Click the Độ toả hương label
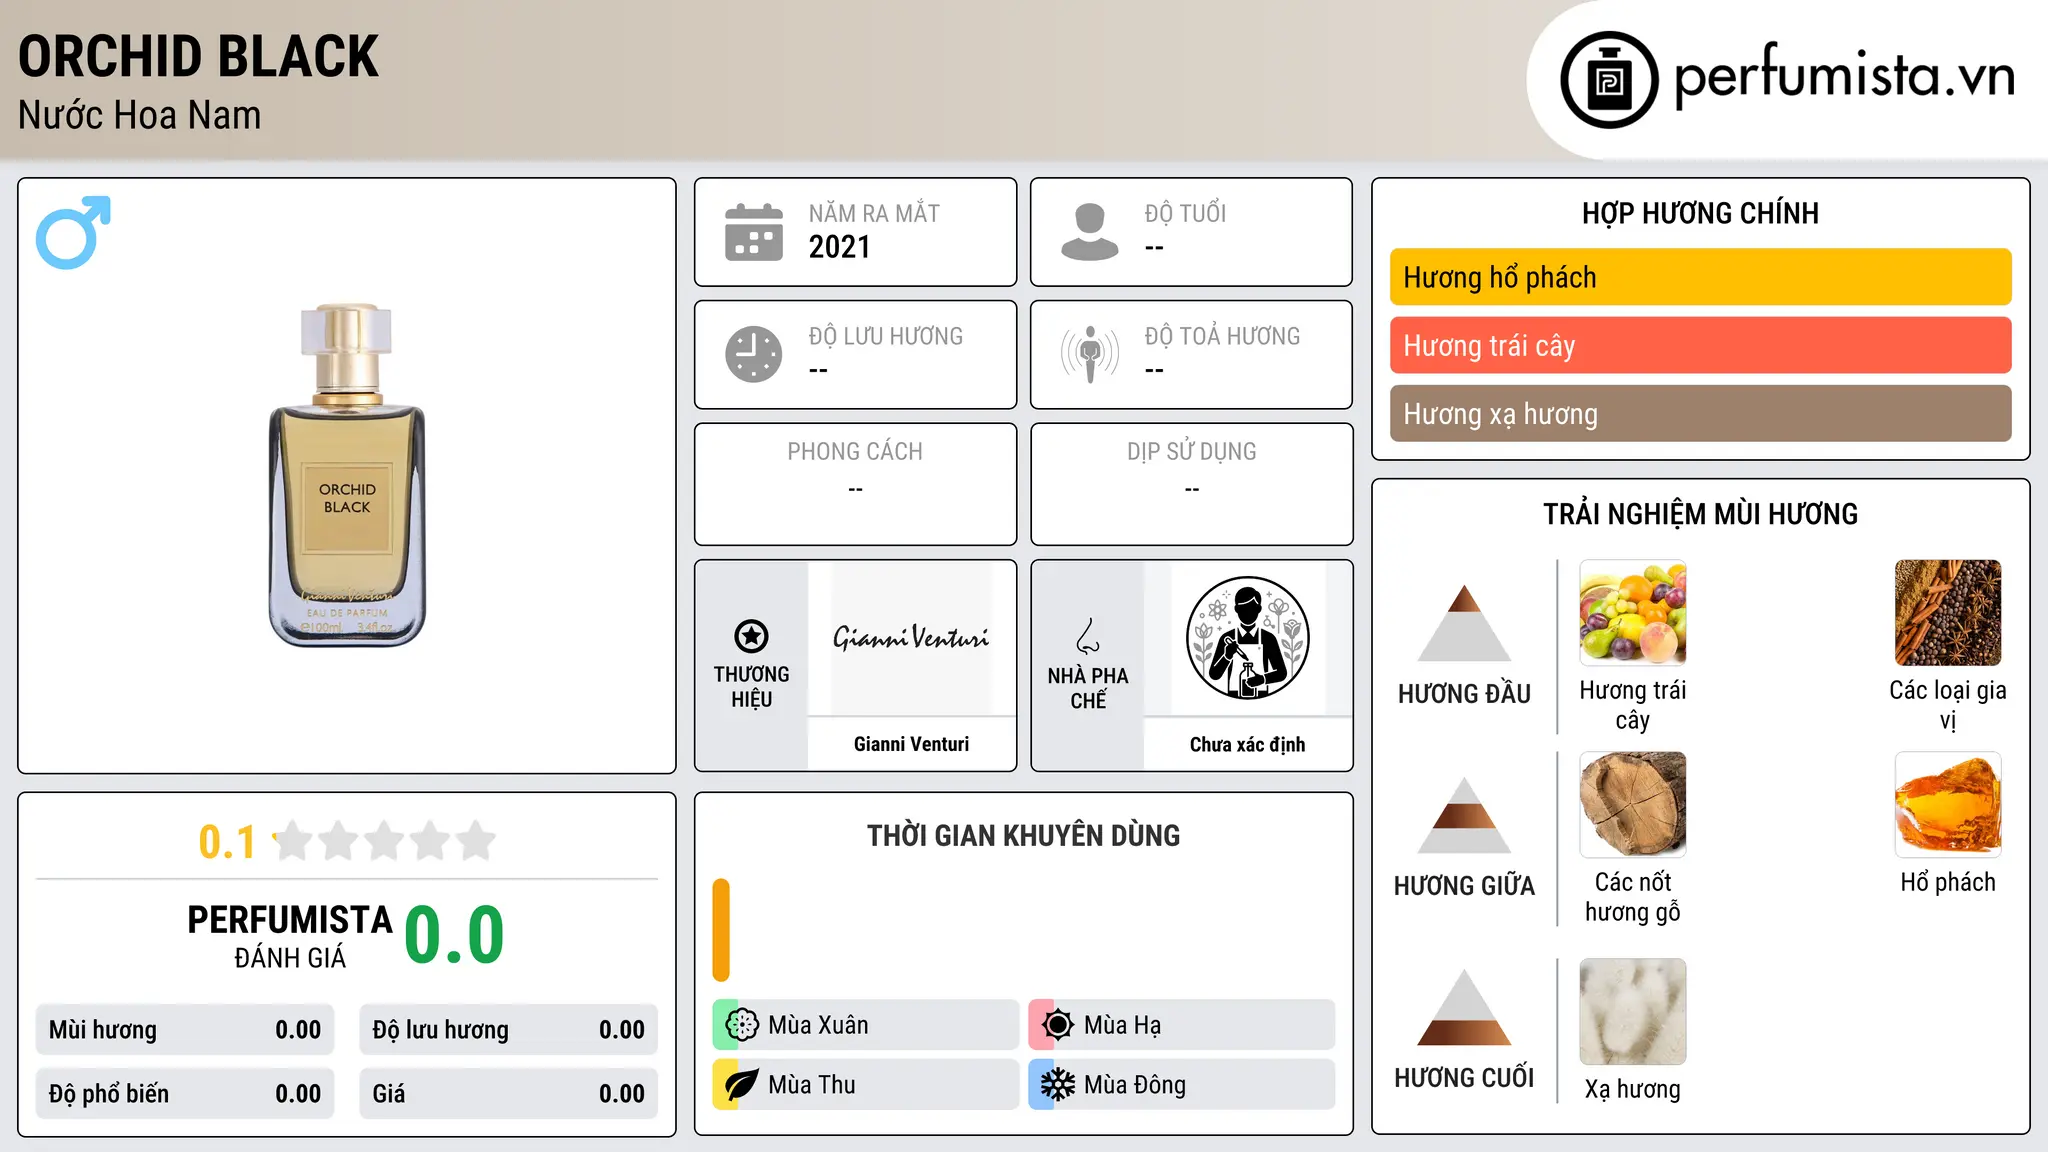 click(x=1222, y=336)
